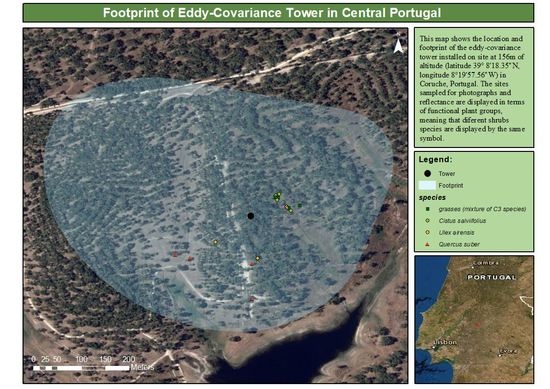
Task: Click the black Tower symbol in the legend
Action: 427,173
